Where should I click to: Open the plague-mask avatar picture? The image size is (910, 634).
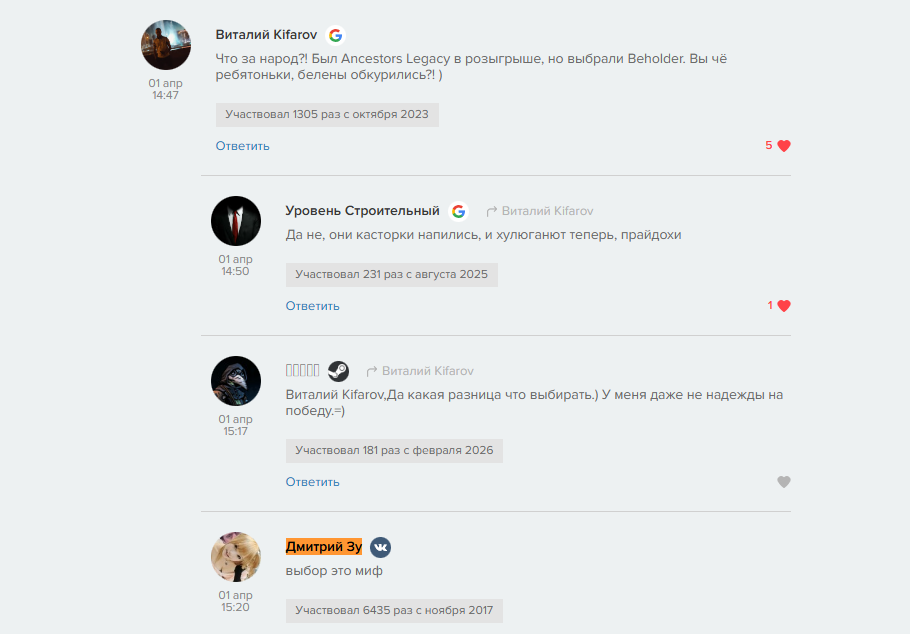pyautogui.click(x=236, y=381)
